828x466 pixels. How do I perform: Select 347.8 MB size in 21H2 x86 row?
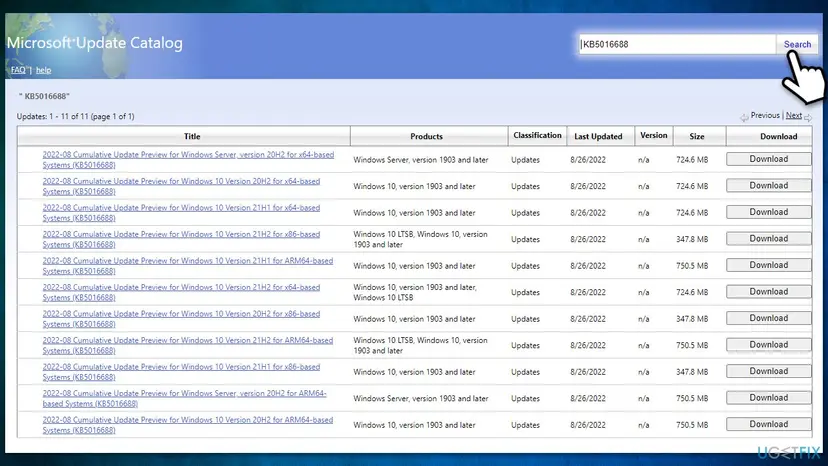(692, 239)
